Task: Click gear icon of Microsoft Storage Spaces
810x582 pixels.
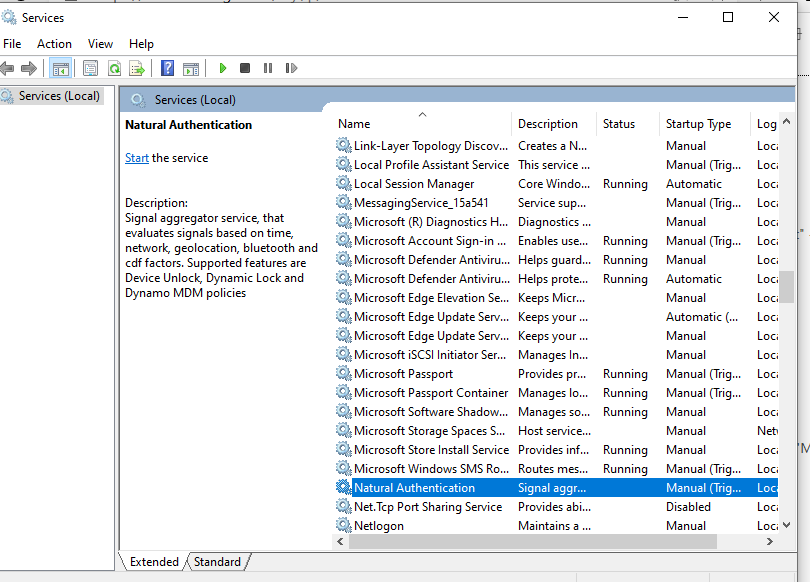Action: 344,430
